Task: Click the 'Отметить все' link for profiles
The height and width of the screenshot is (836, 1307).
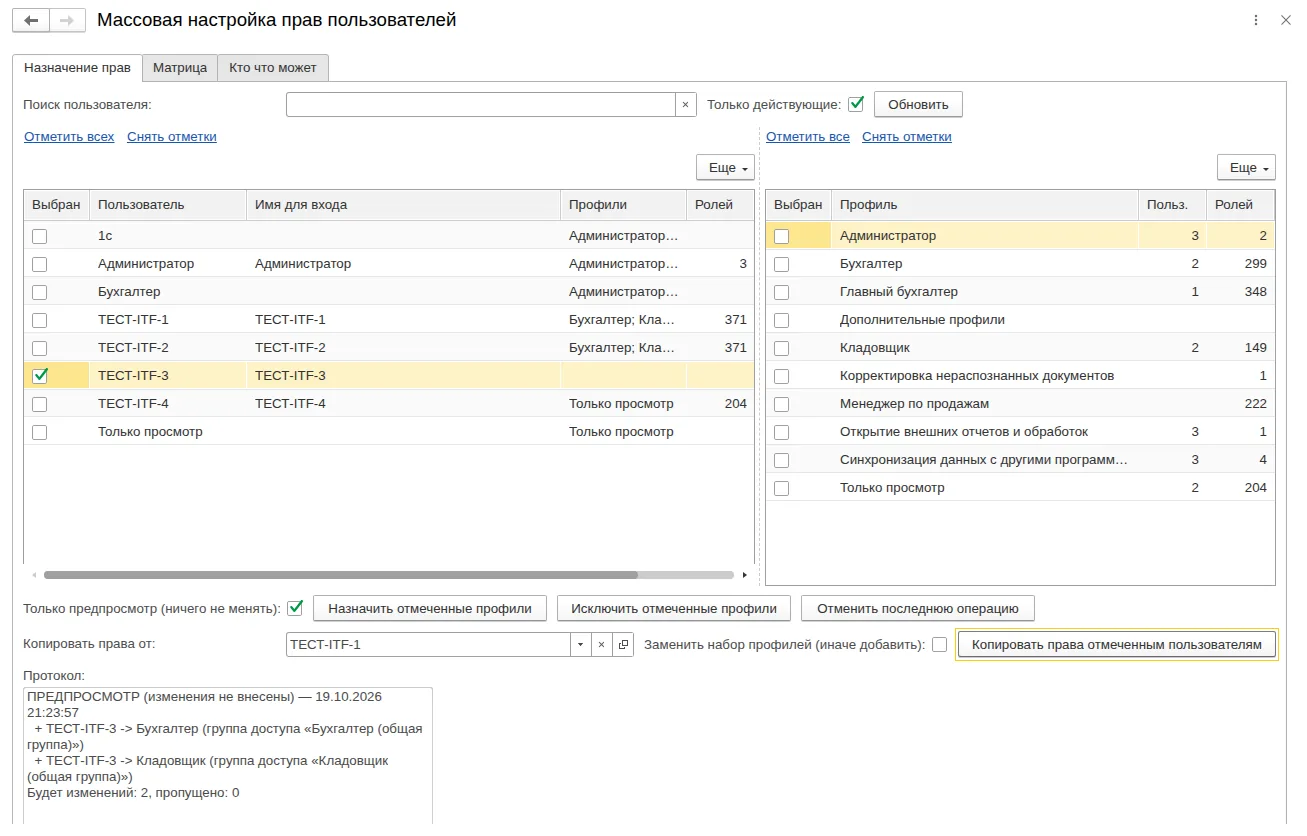Action: coord(808,137)
